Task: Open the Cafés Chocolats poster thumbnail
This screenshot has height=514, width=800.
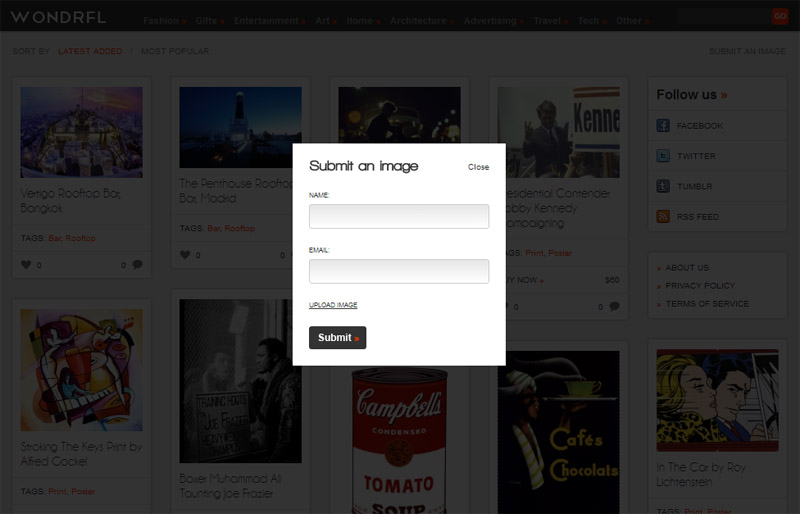Action: (559, 432)
